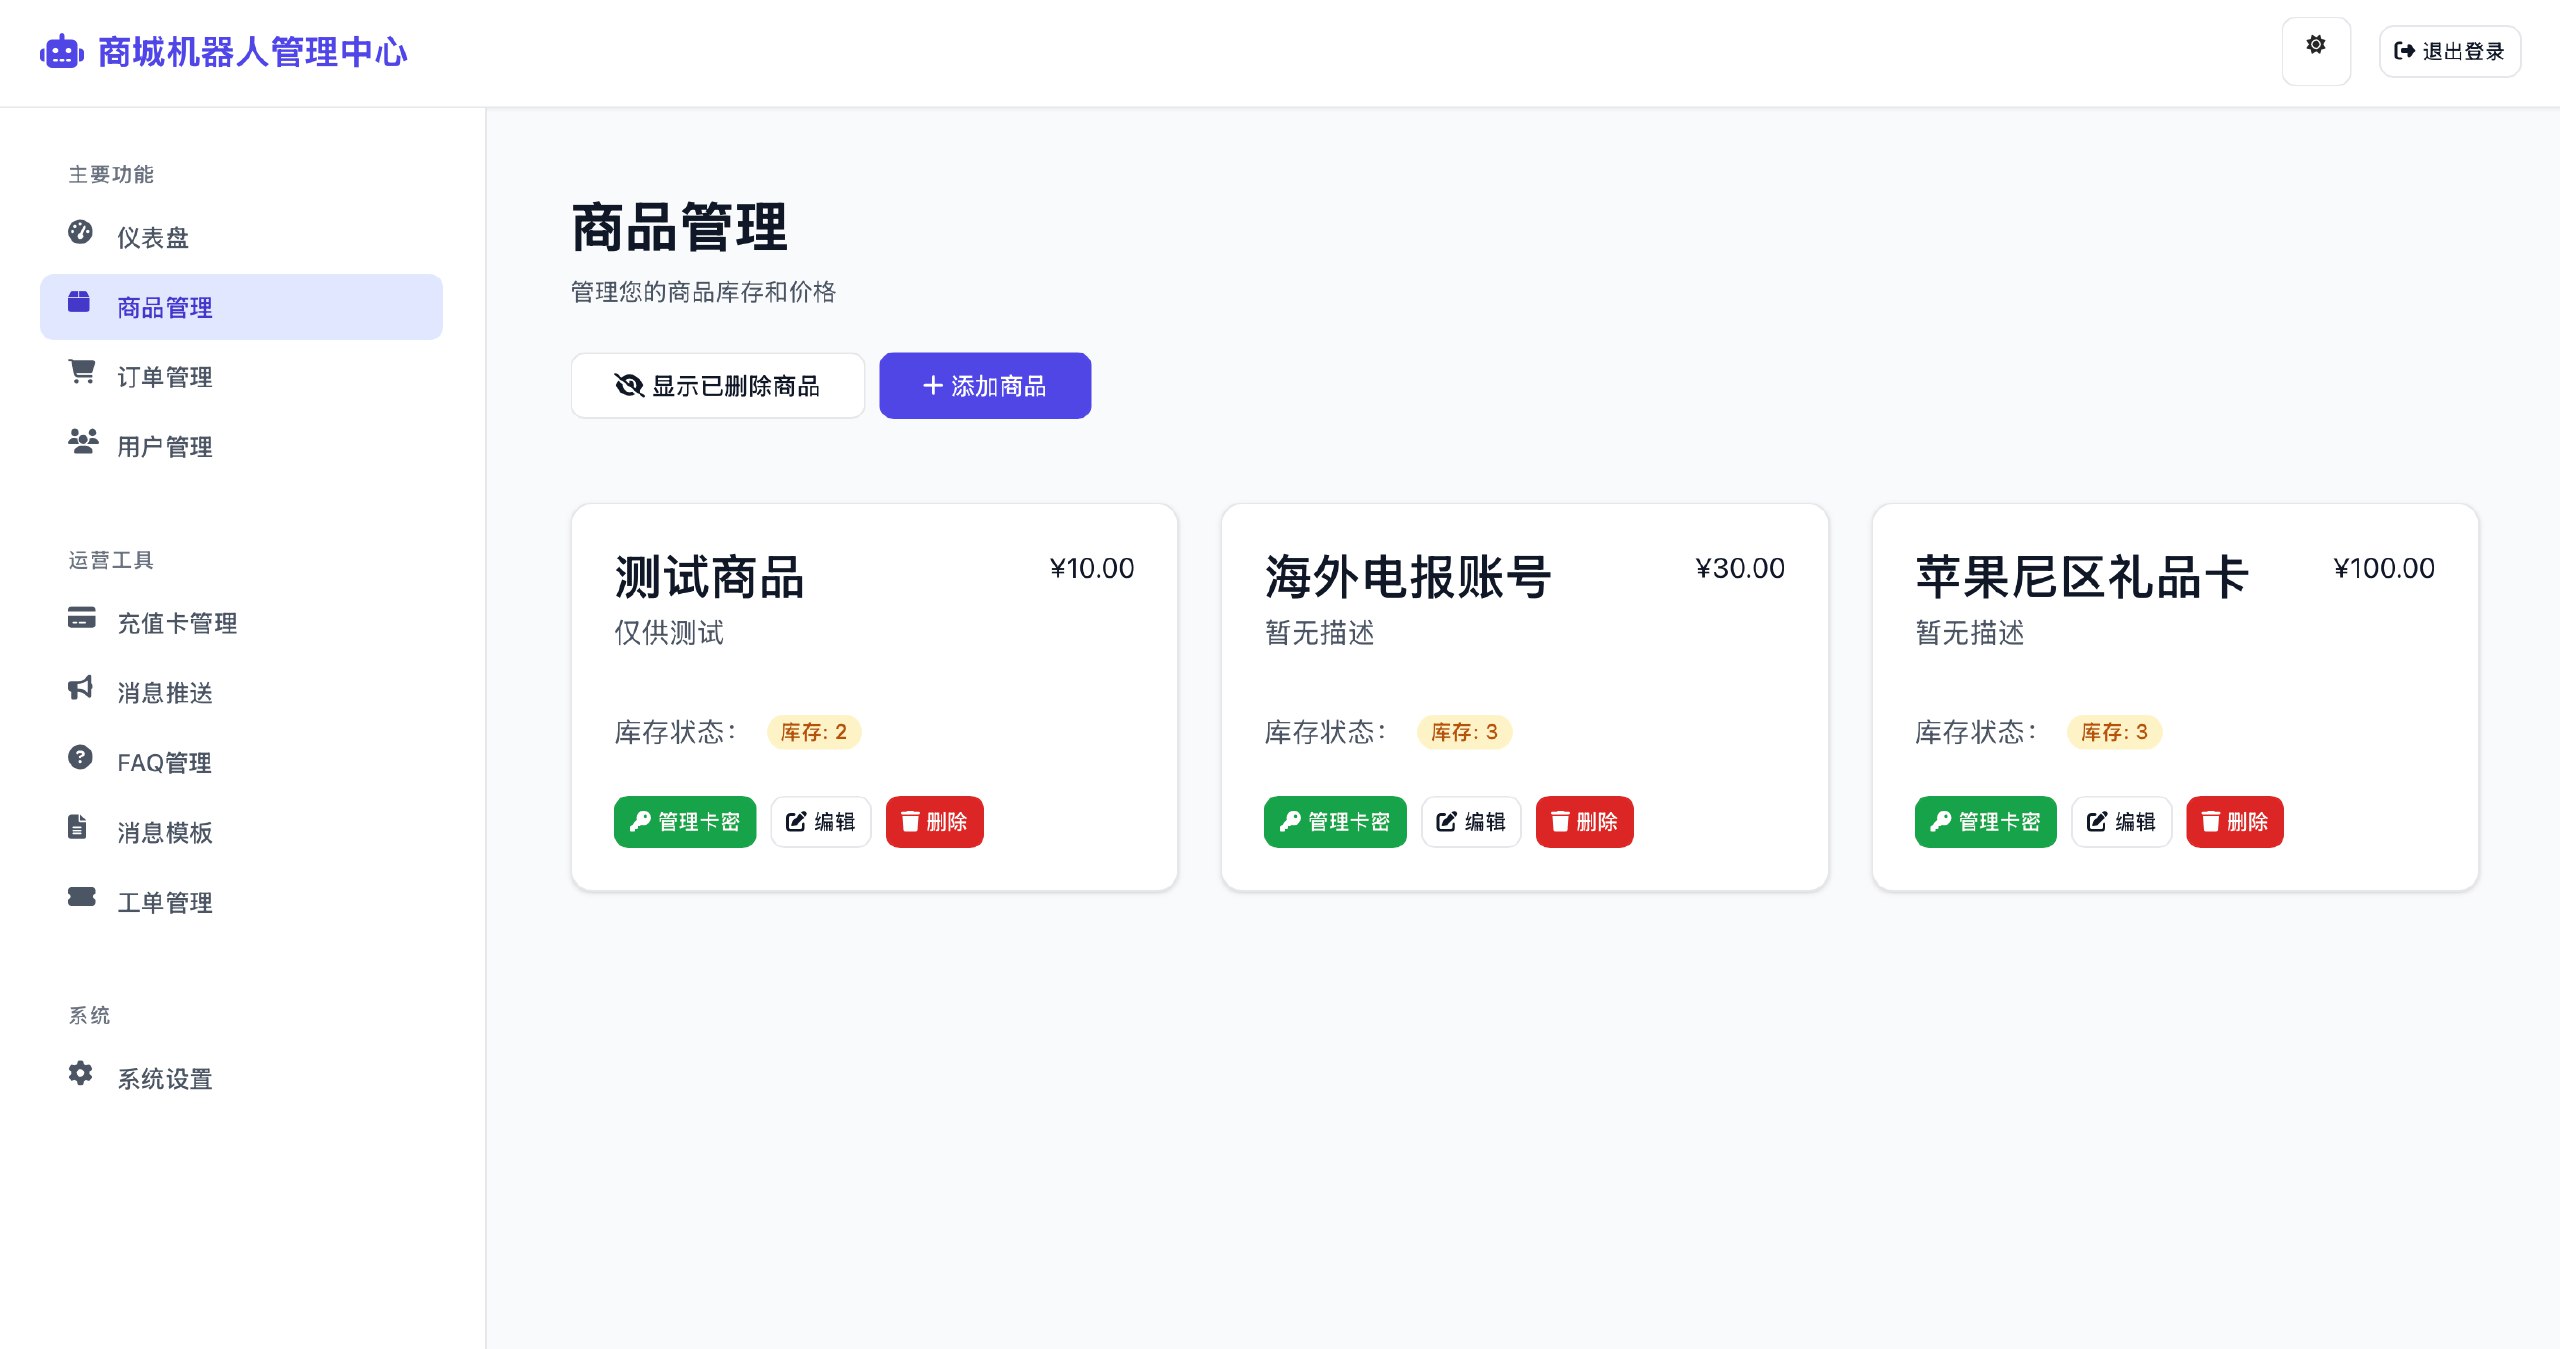
Task: Click the robot logo in header
Action: [61, 51]
